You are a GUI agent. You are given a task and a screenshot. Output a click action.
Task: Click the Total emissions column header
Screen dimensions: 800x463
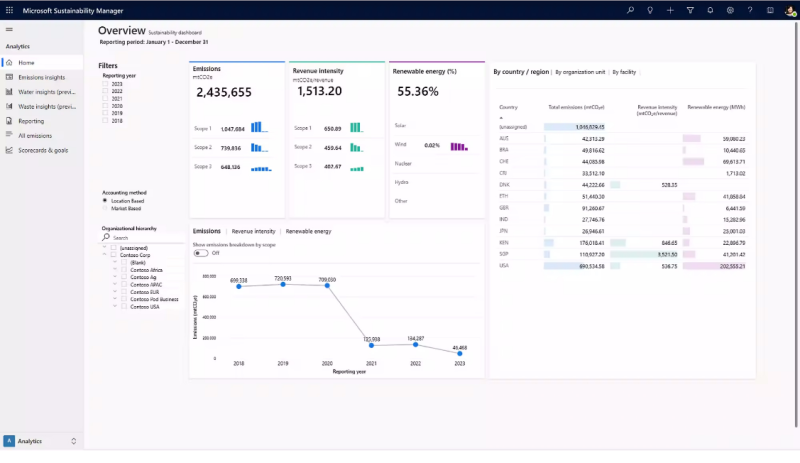click(576, 107)
